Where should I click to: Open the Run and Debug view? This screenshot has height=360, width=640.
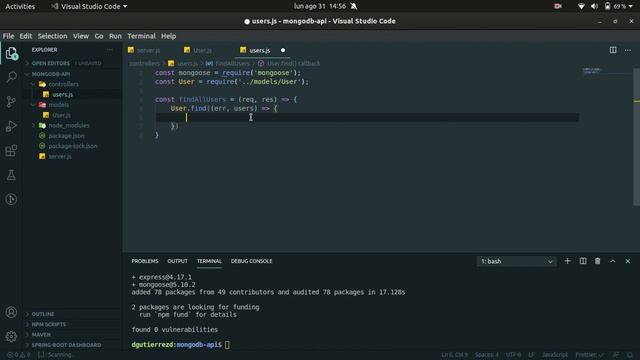pos(11,126)
